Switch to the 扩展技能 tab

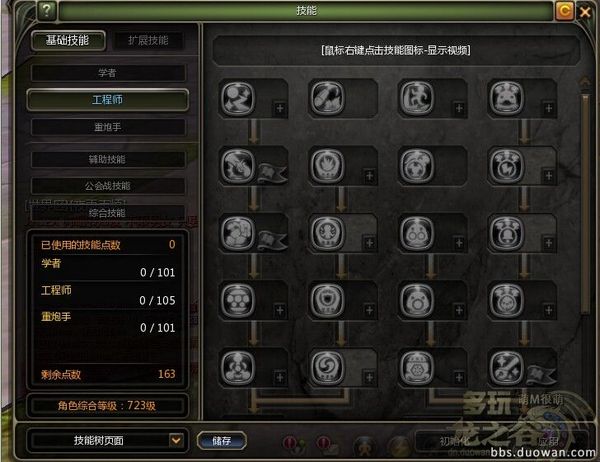point(148,40)
